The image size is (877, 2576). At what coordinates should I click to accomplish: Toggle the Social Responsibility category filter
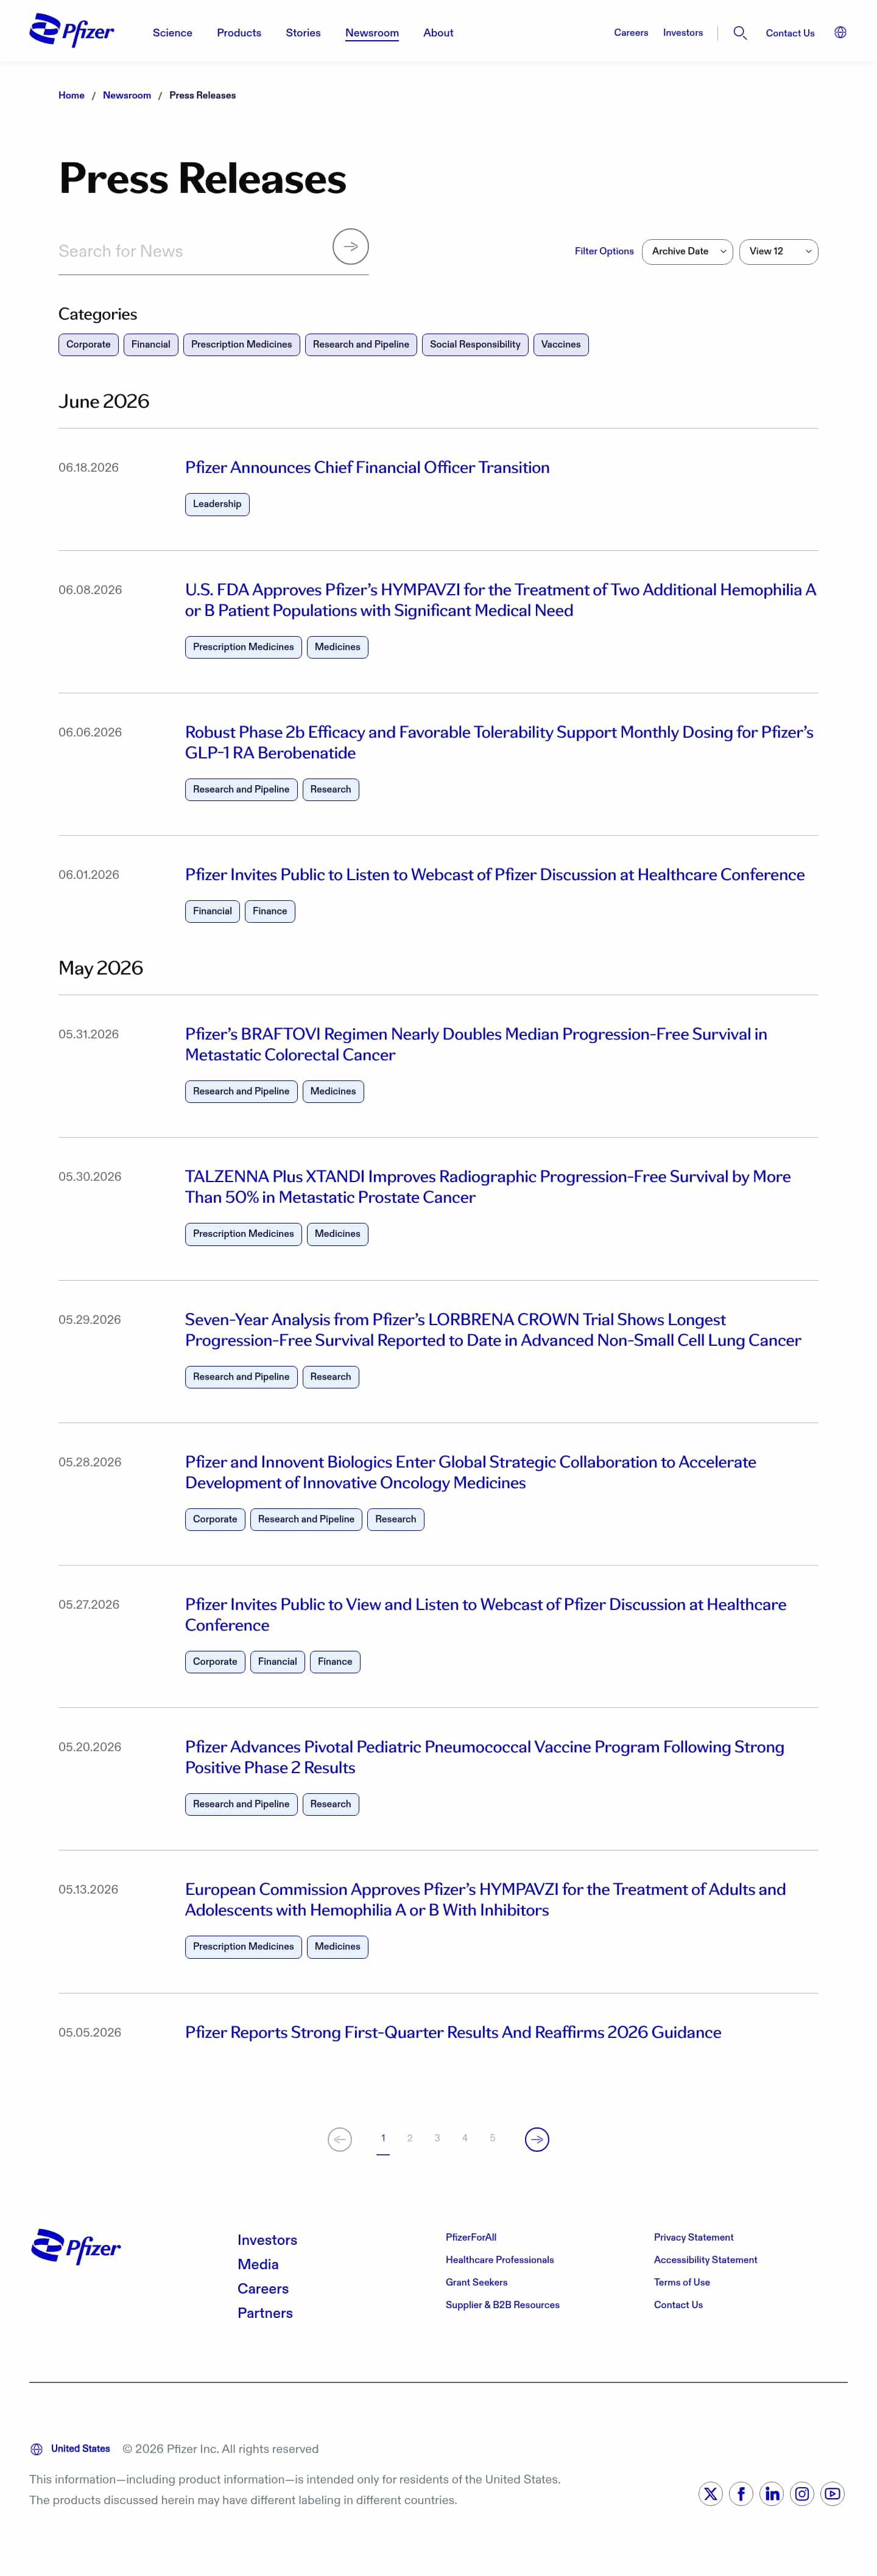click(475, 344)
